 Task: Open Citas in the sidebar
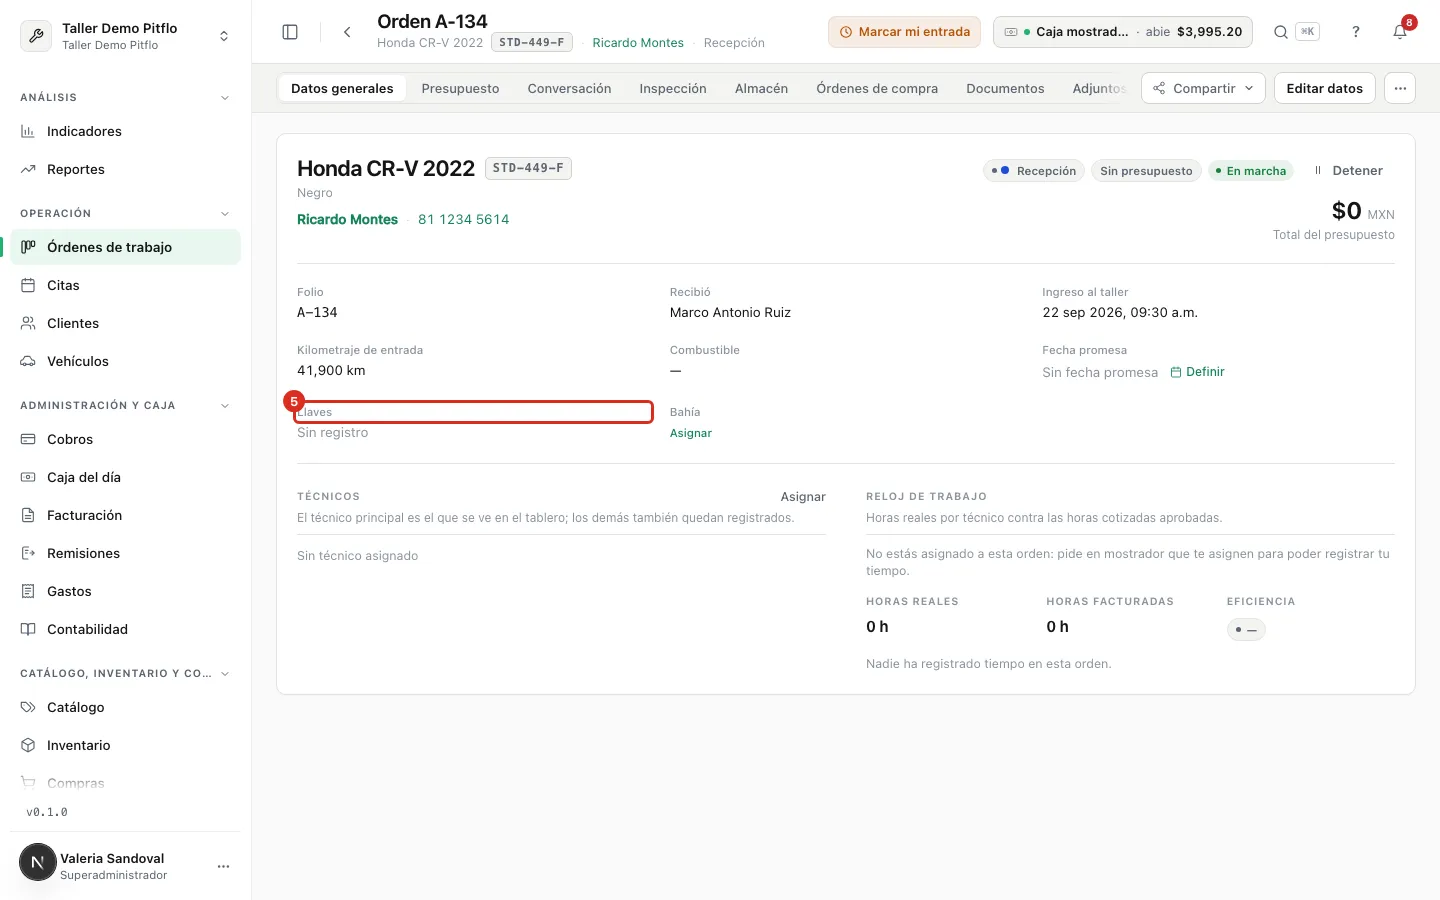click(125, 285)
